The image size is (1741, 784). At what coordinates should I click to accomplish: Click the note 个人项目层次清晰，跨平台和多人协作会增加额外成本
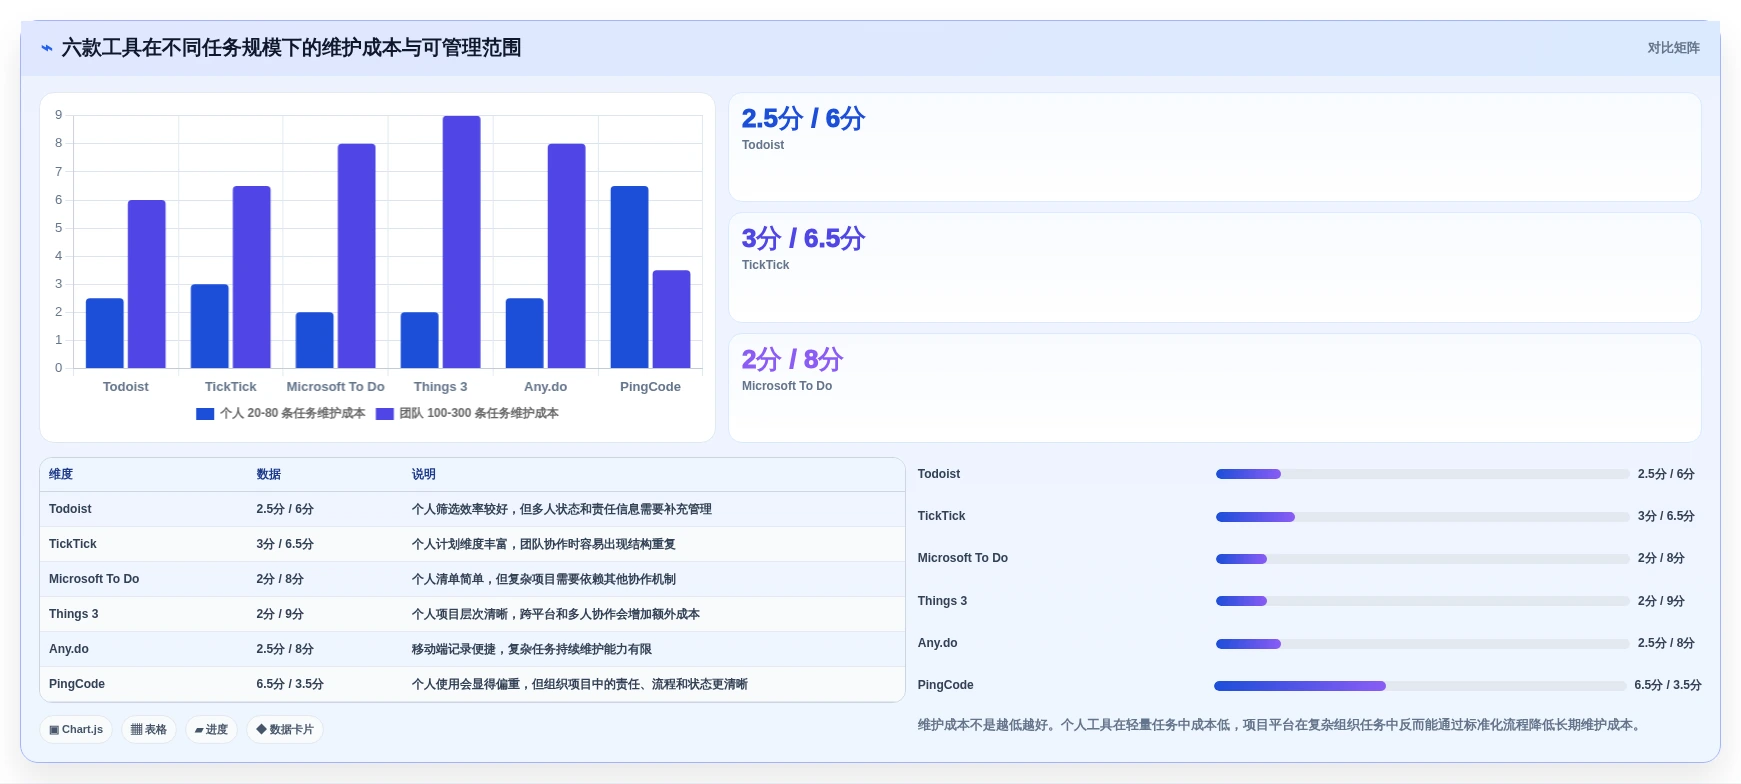click(x=556, y=615)
